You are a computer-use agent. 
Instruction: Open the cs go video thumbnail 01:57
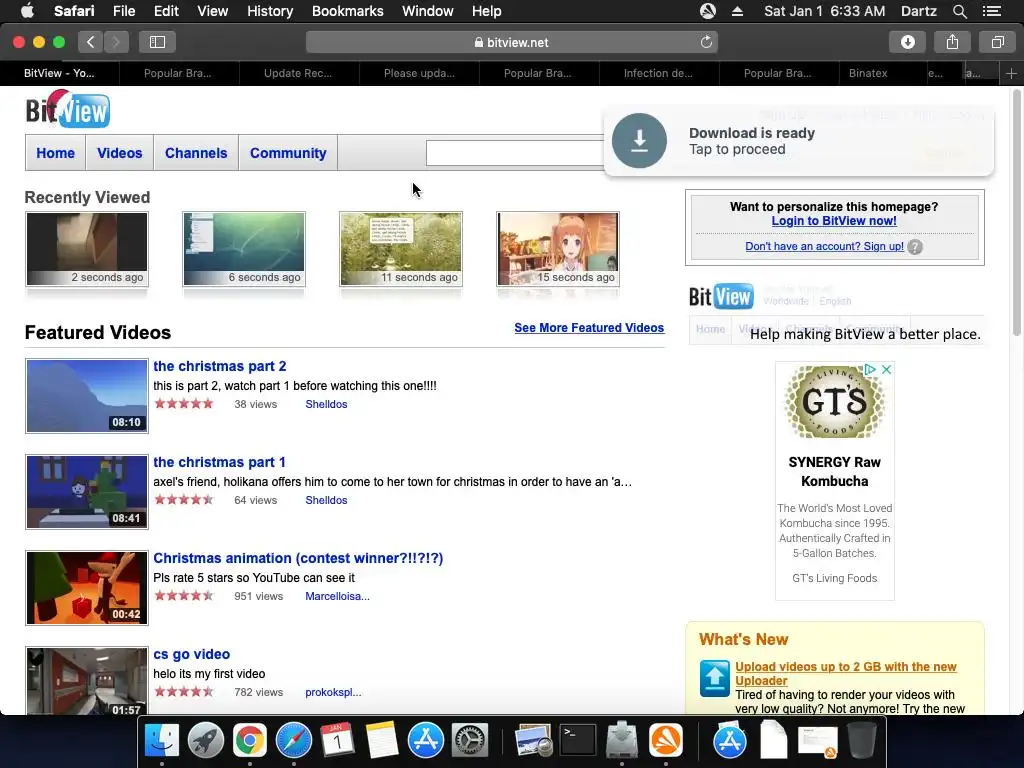click(x=87, y=681)
